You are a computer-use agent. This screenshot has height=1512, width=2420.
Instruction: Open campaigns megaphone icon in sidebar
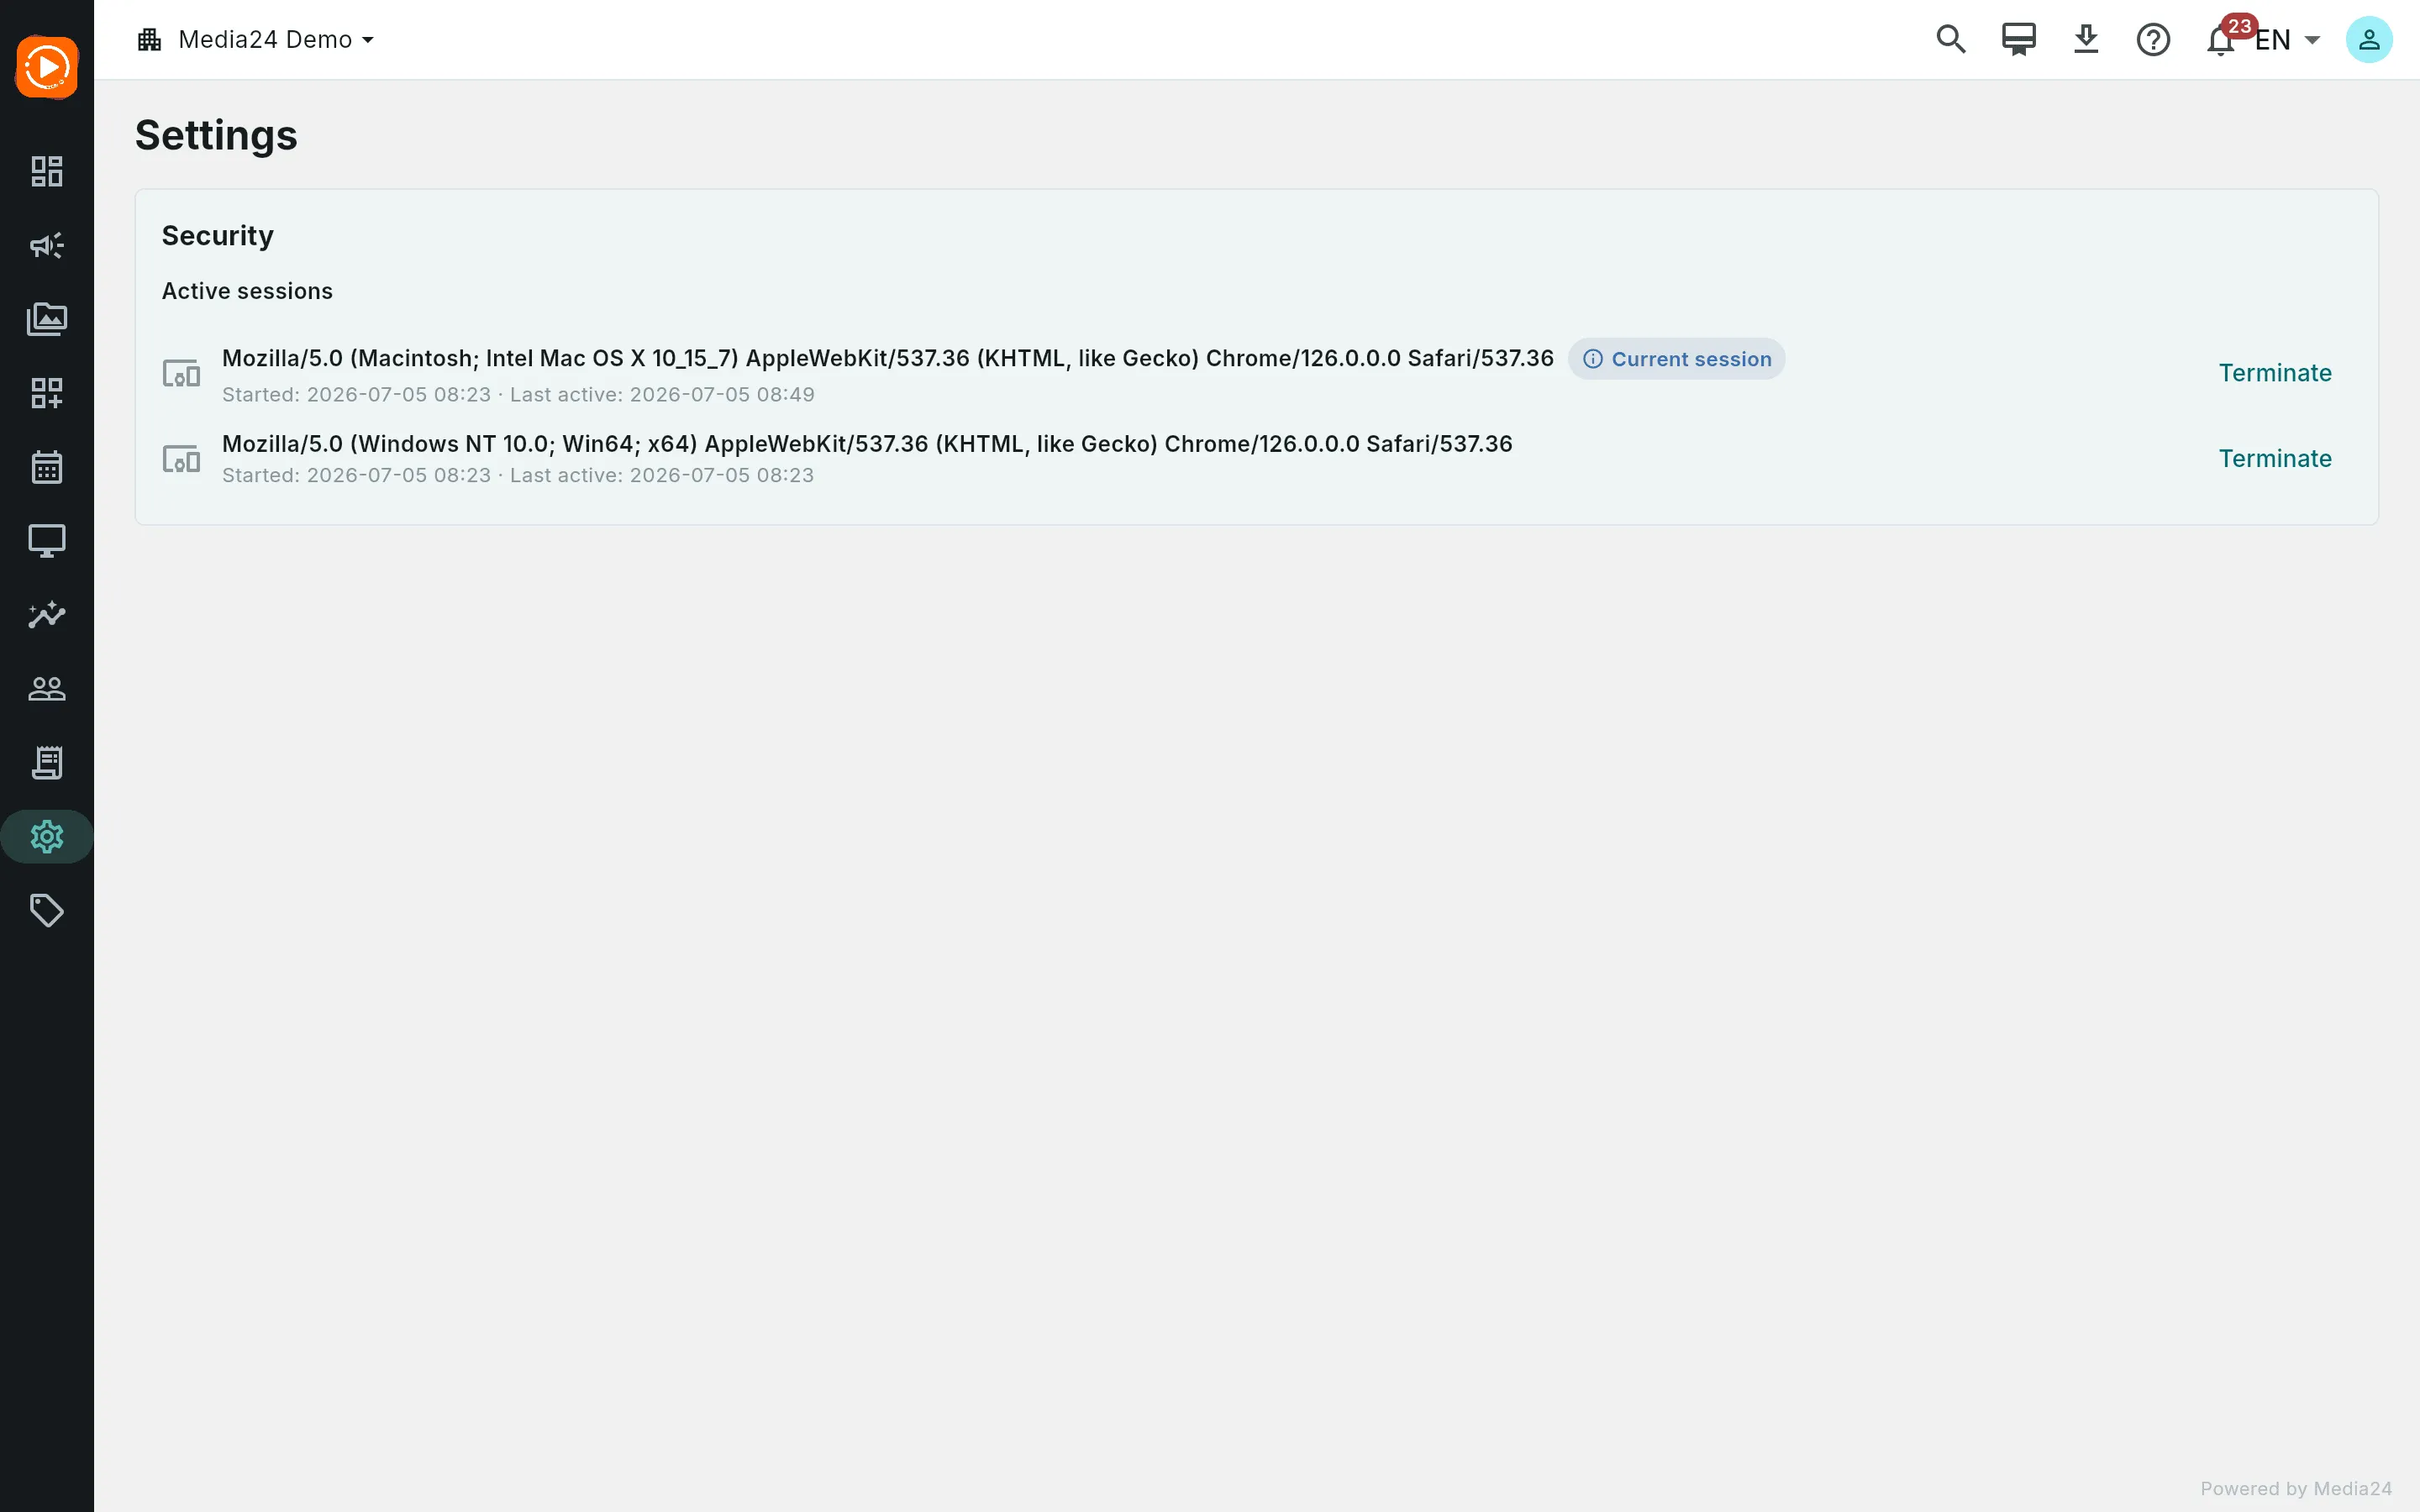tap(47, 245)
